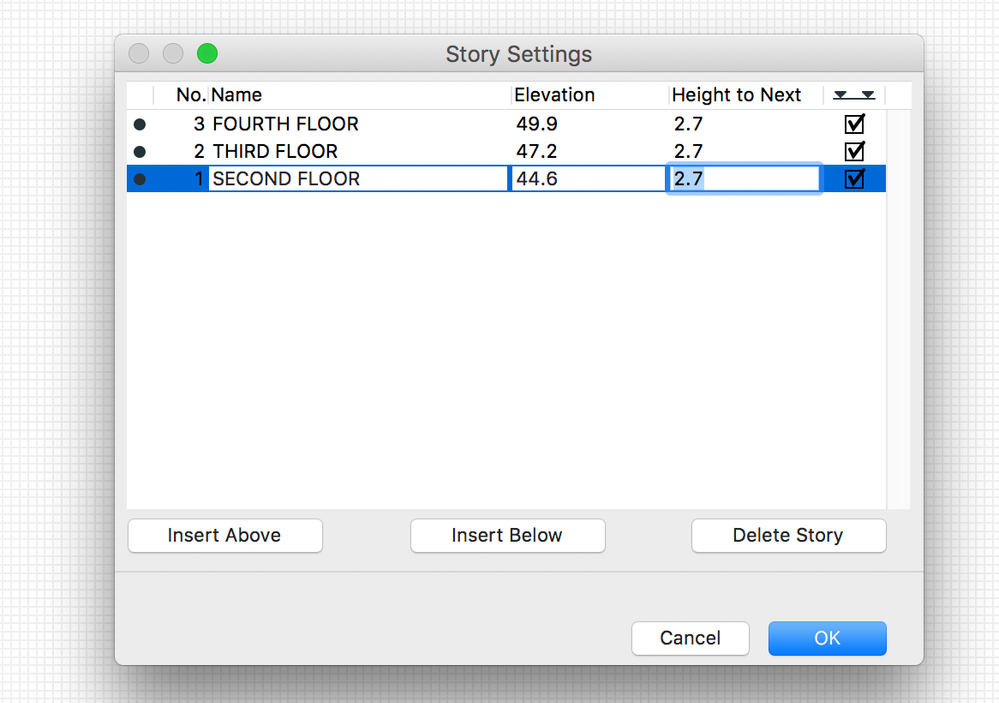Screen dimensions: 999x703
Task: Click the Elevation column header
Action: point(554,95)
